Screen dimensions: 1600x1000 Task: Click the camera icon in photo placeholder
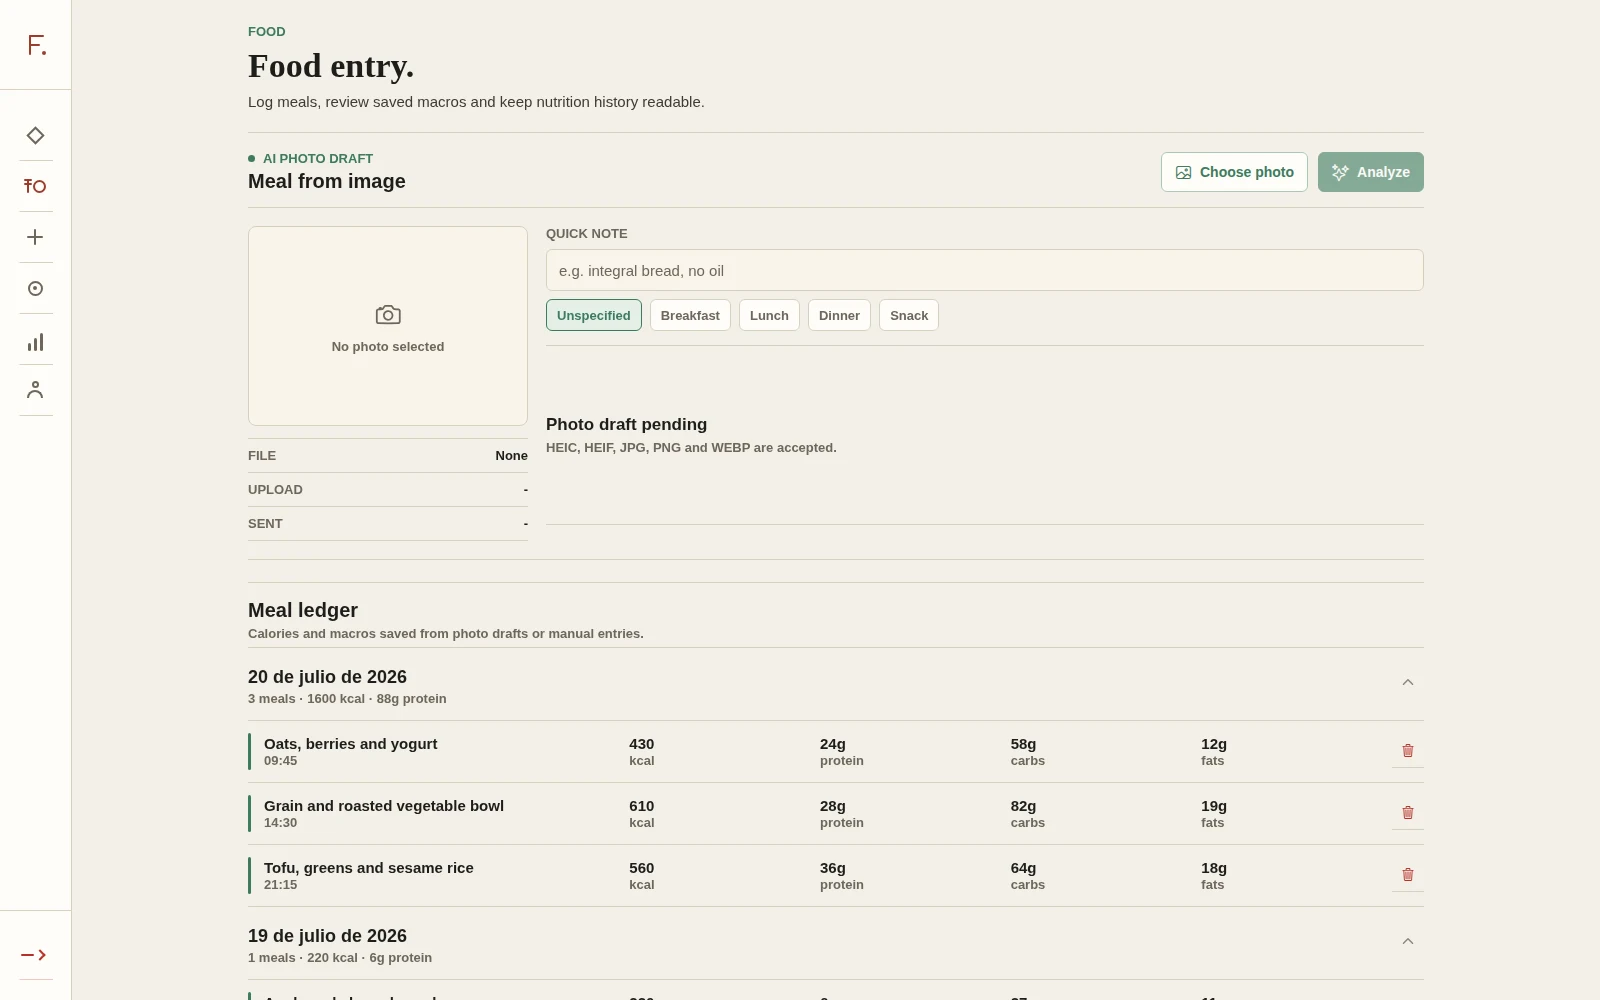point(388,315)
